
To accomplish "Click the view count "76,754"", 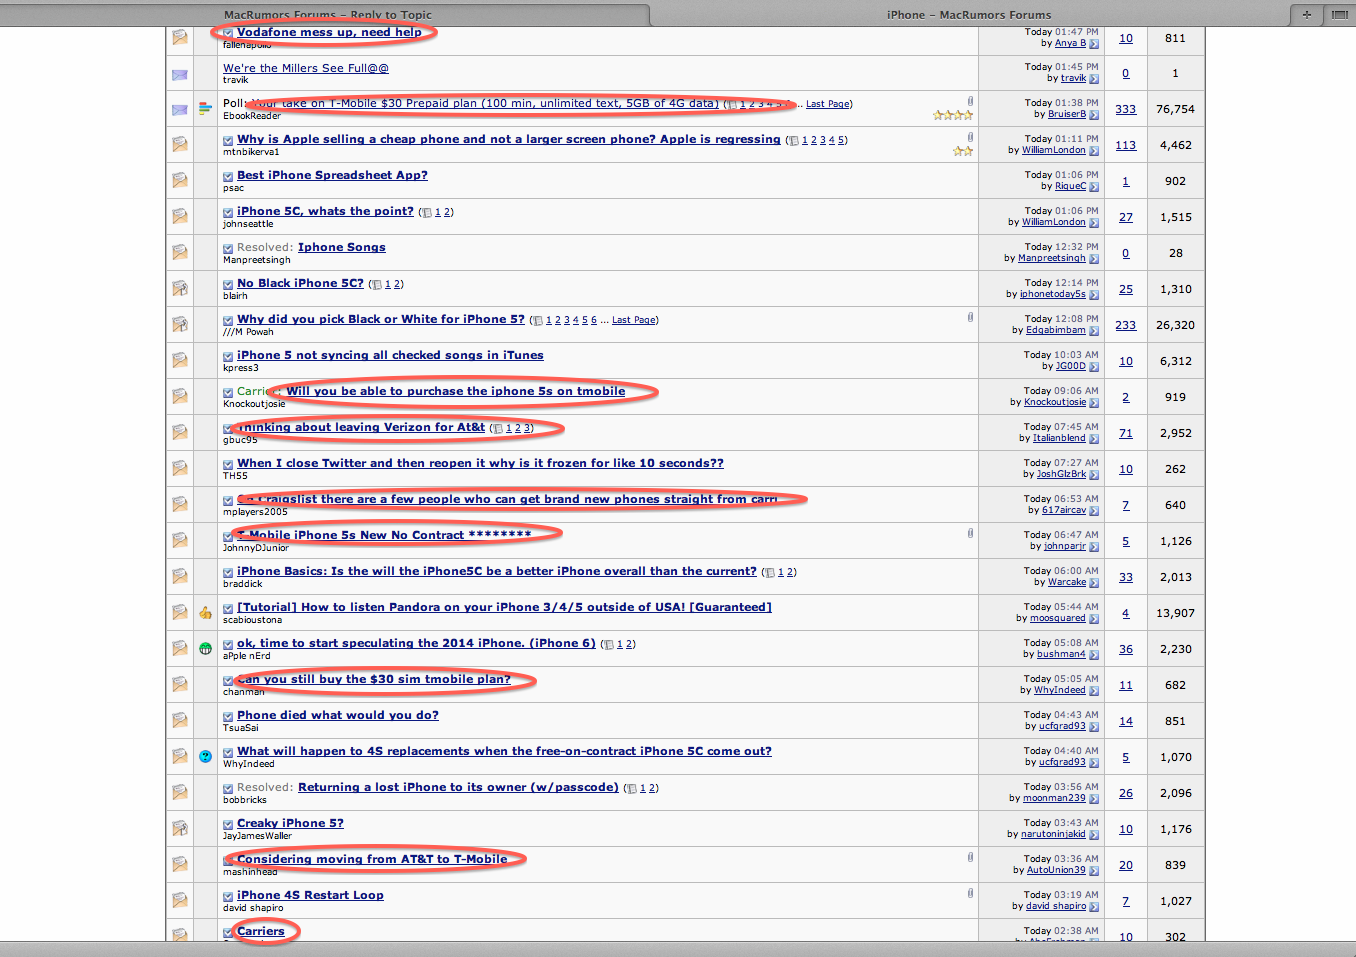I will point(1176,109).
